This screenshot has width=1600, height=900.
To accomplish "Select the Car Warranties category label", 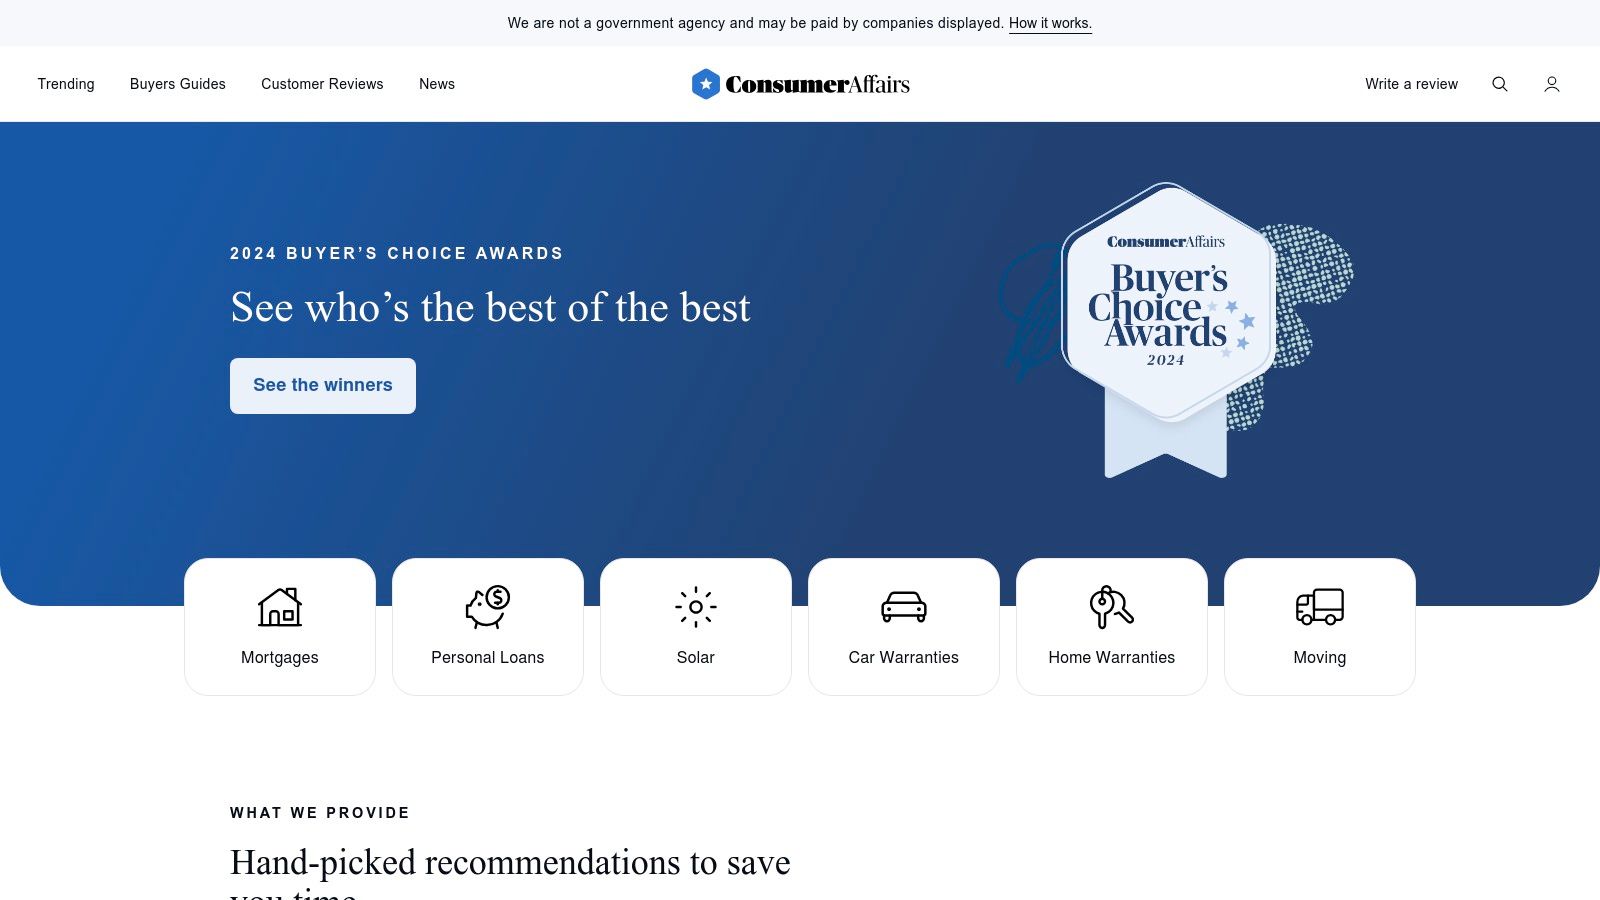I will 904,657.
